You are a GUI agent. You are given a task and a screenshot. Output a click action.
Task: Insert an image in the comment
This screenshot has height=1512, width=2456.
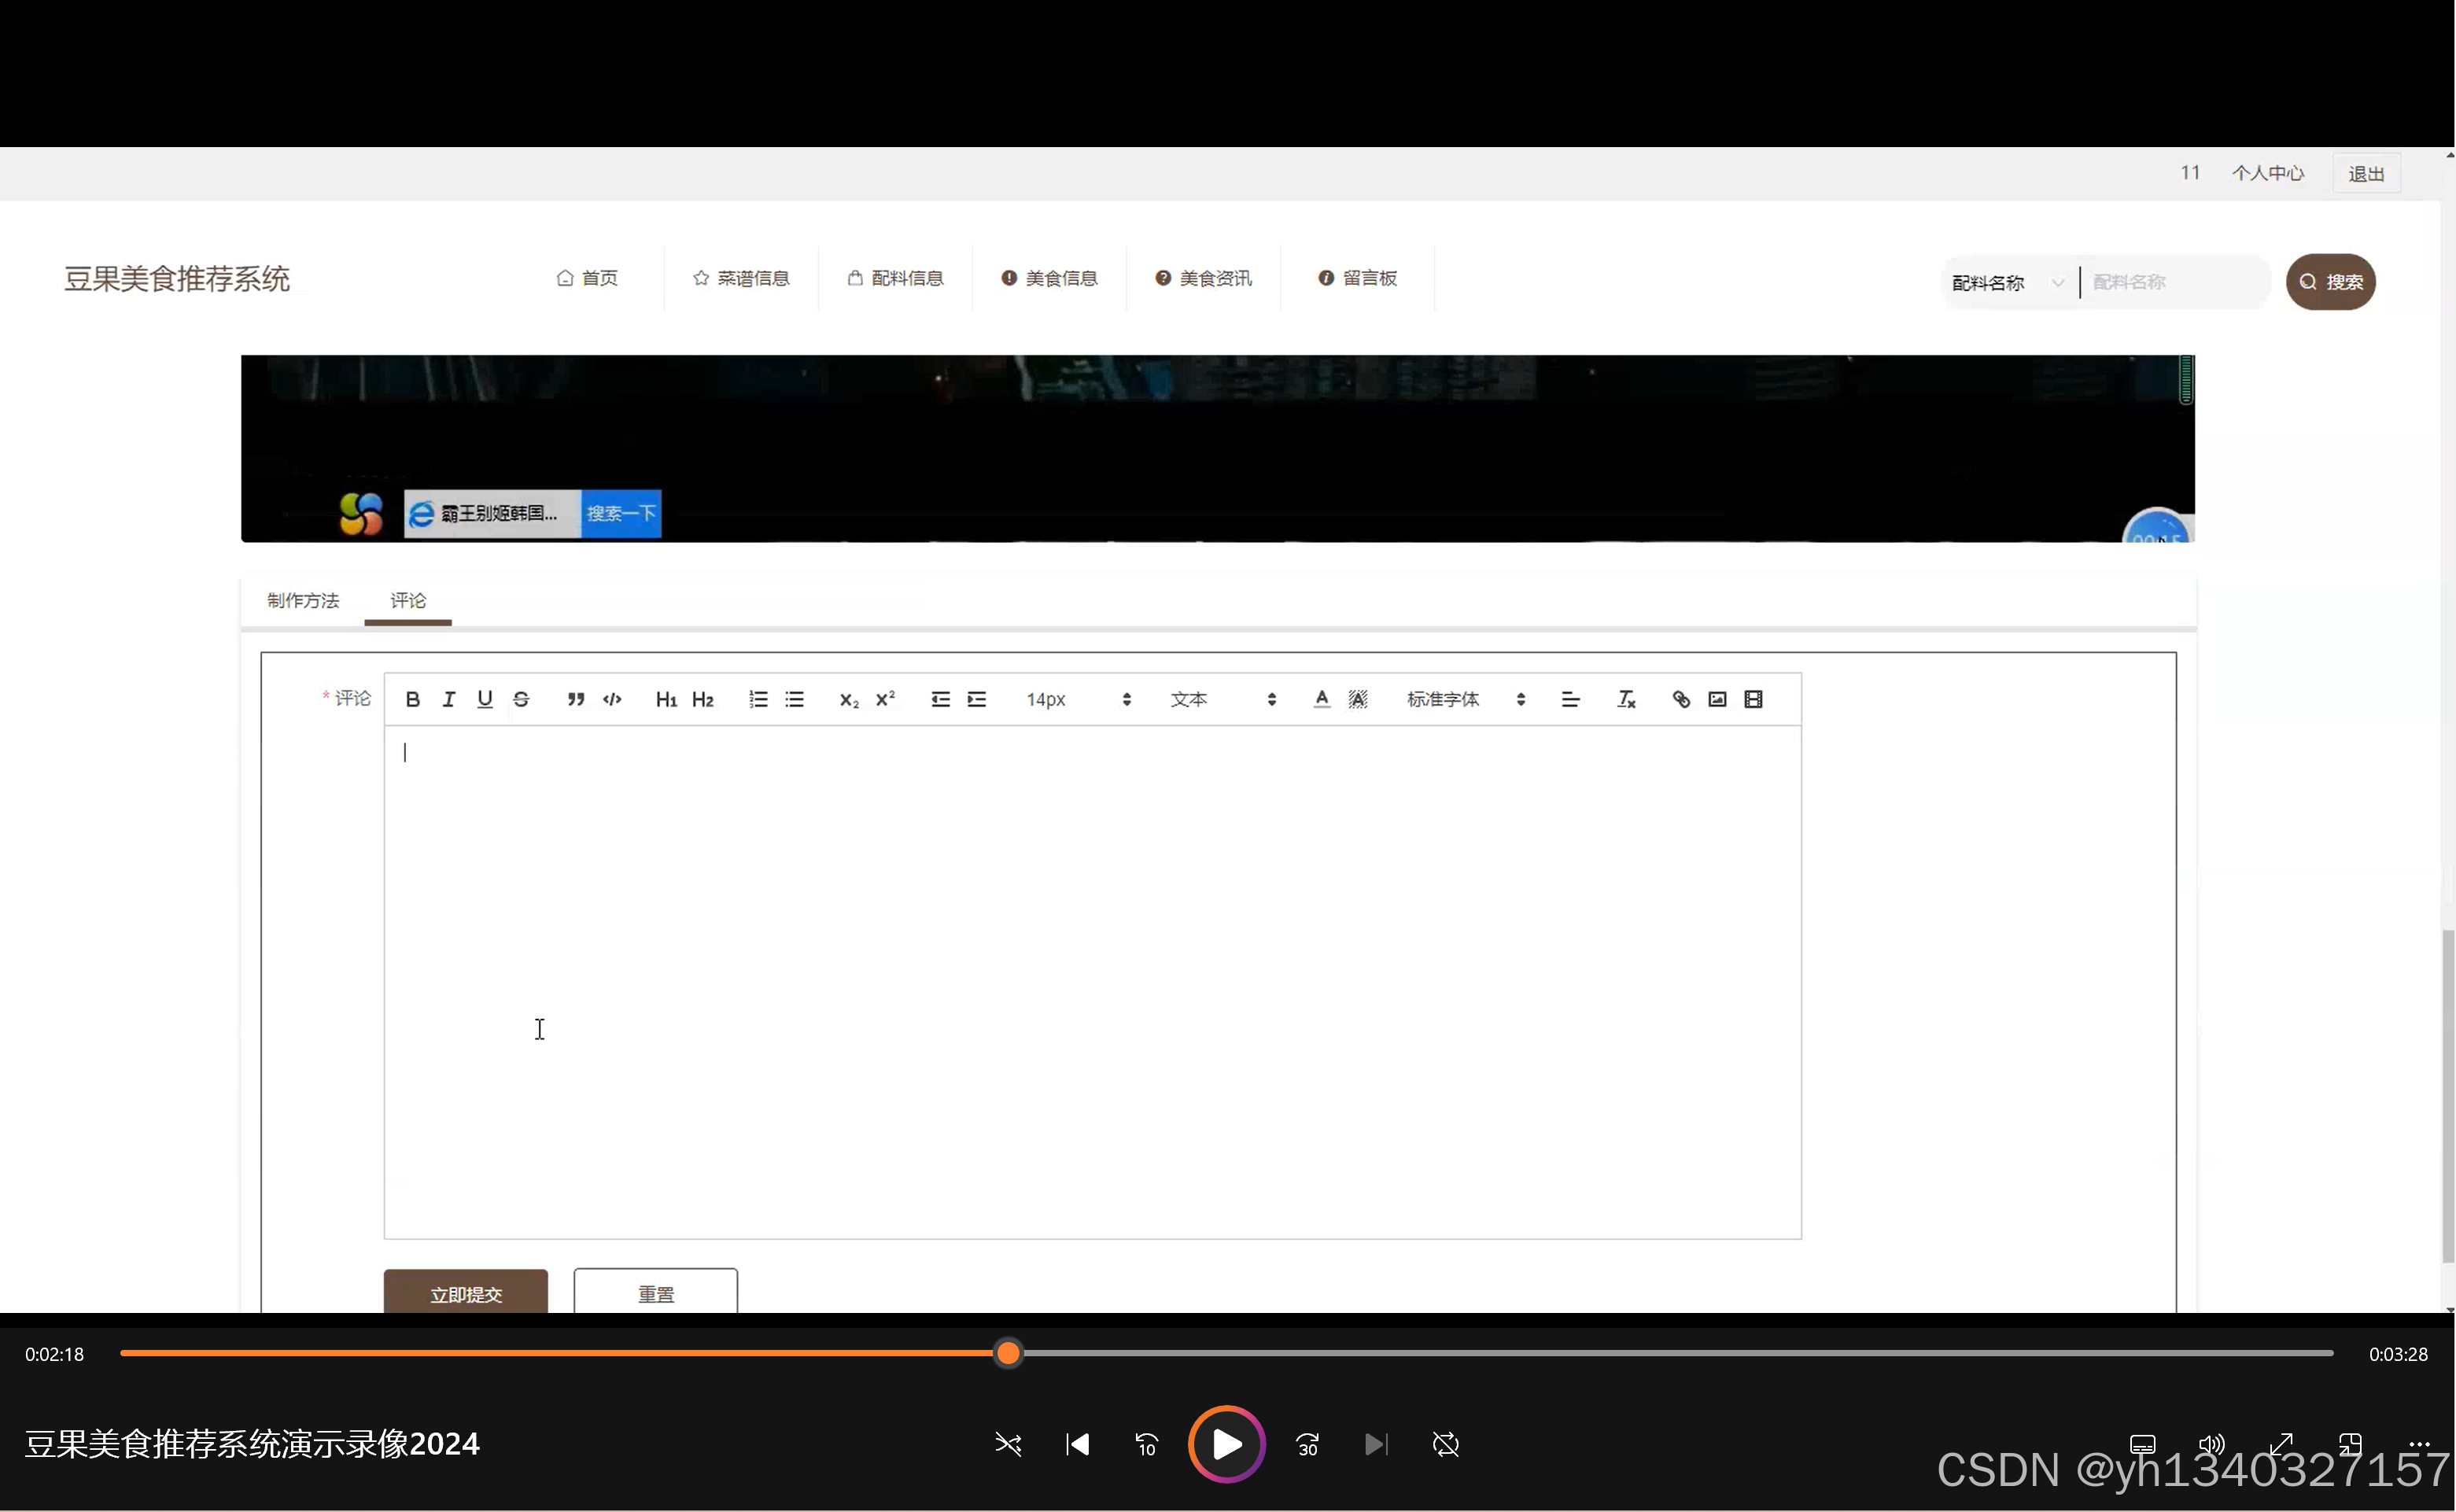coord(1717,699)
